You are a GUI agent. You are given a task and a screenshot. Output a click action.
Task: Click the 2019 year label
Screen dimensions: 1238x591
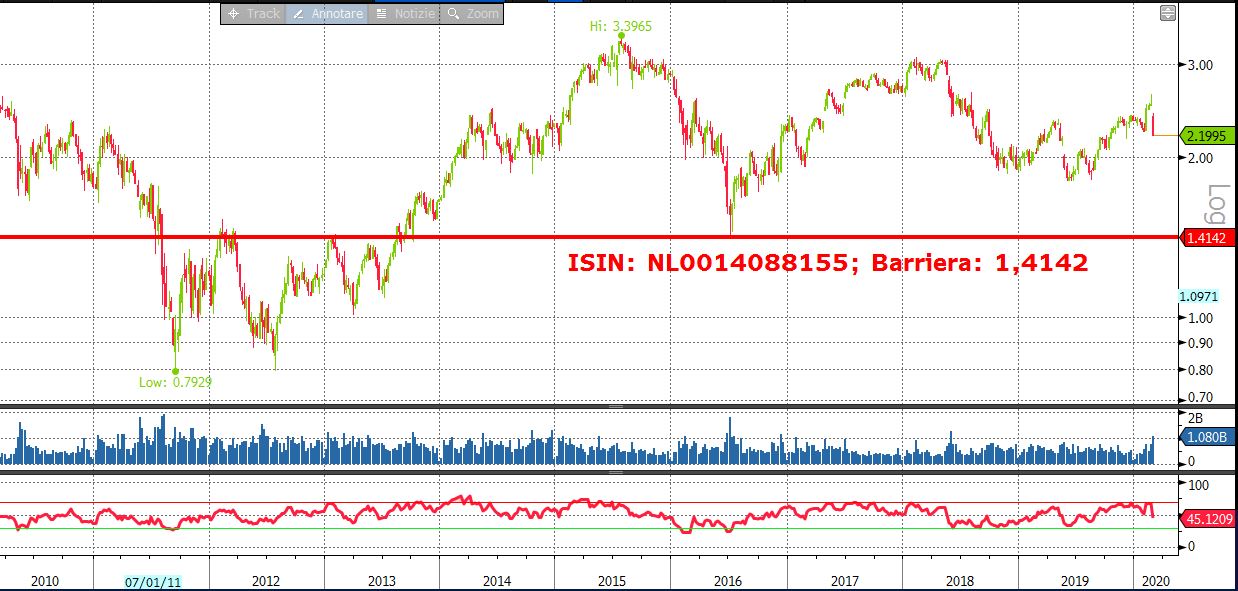pyautogui.click(x=1075, y=581)
